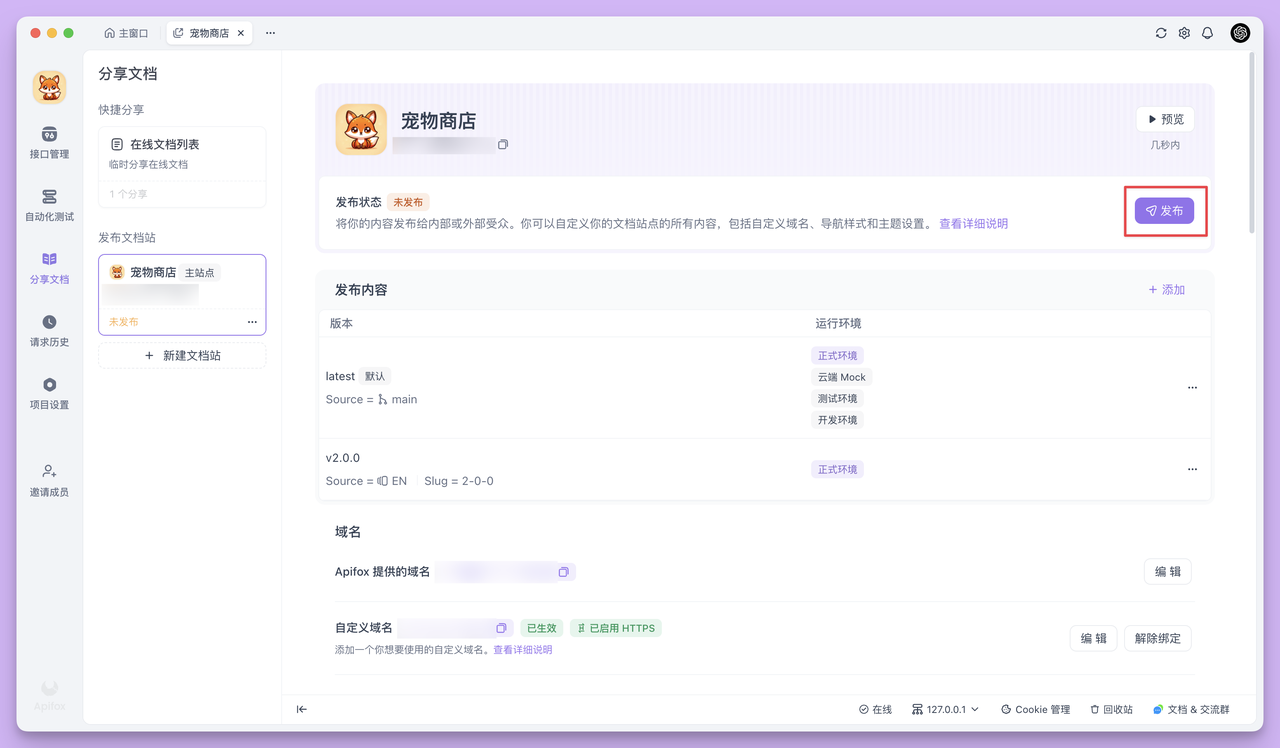Open notifications bell icon
The height and width of the screenshot is (748, 1280).
[1207, 33]
